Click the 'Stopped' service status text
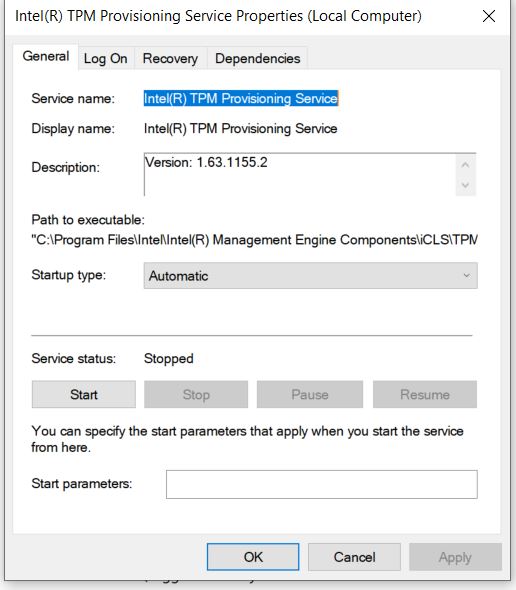Image resolution: width=516 pixels, height=590 pixels. click(169, 359)
